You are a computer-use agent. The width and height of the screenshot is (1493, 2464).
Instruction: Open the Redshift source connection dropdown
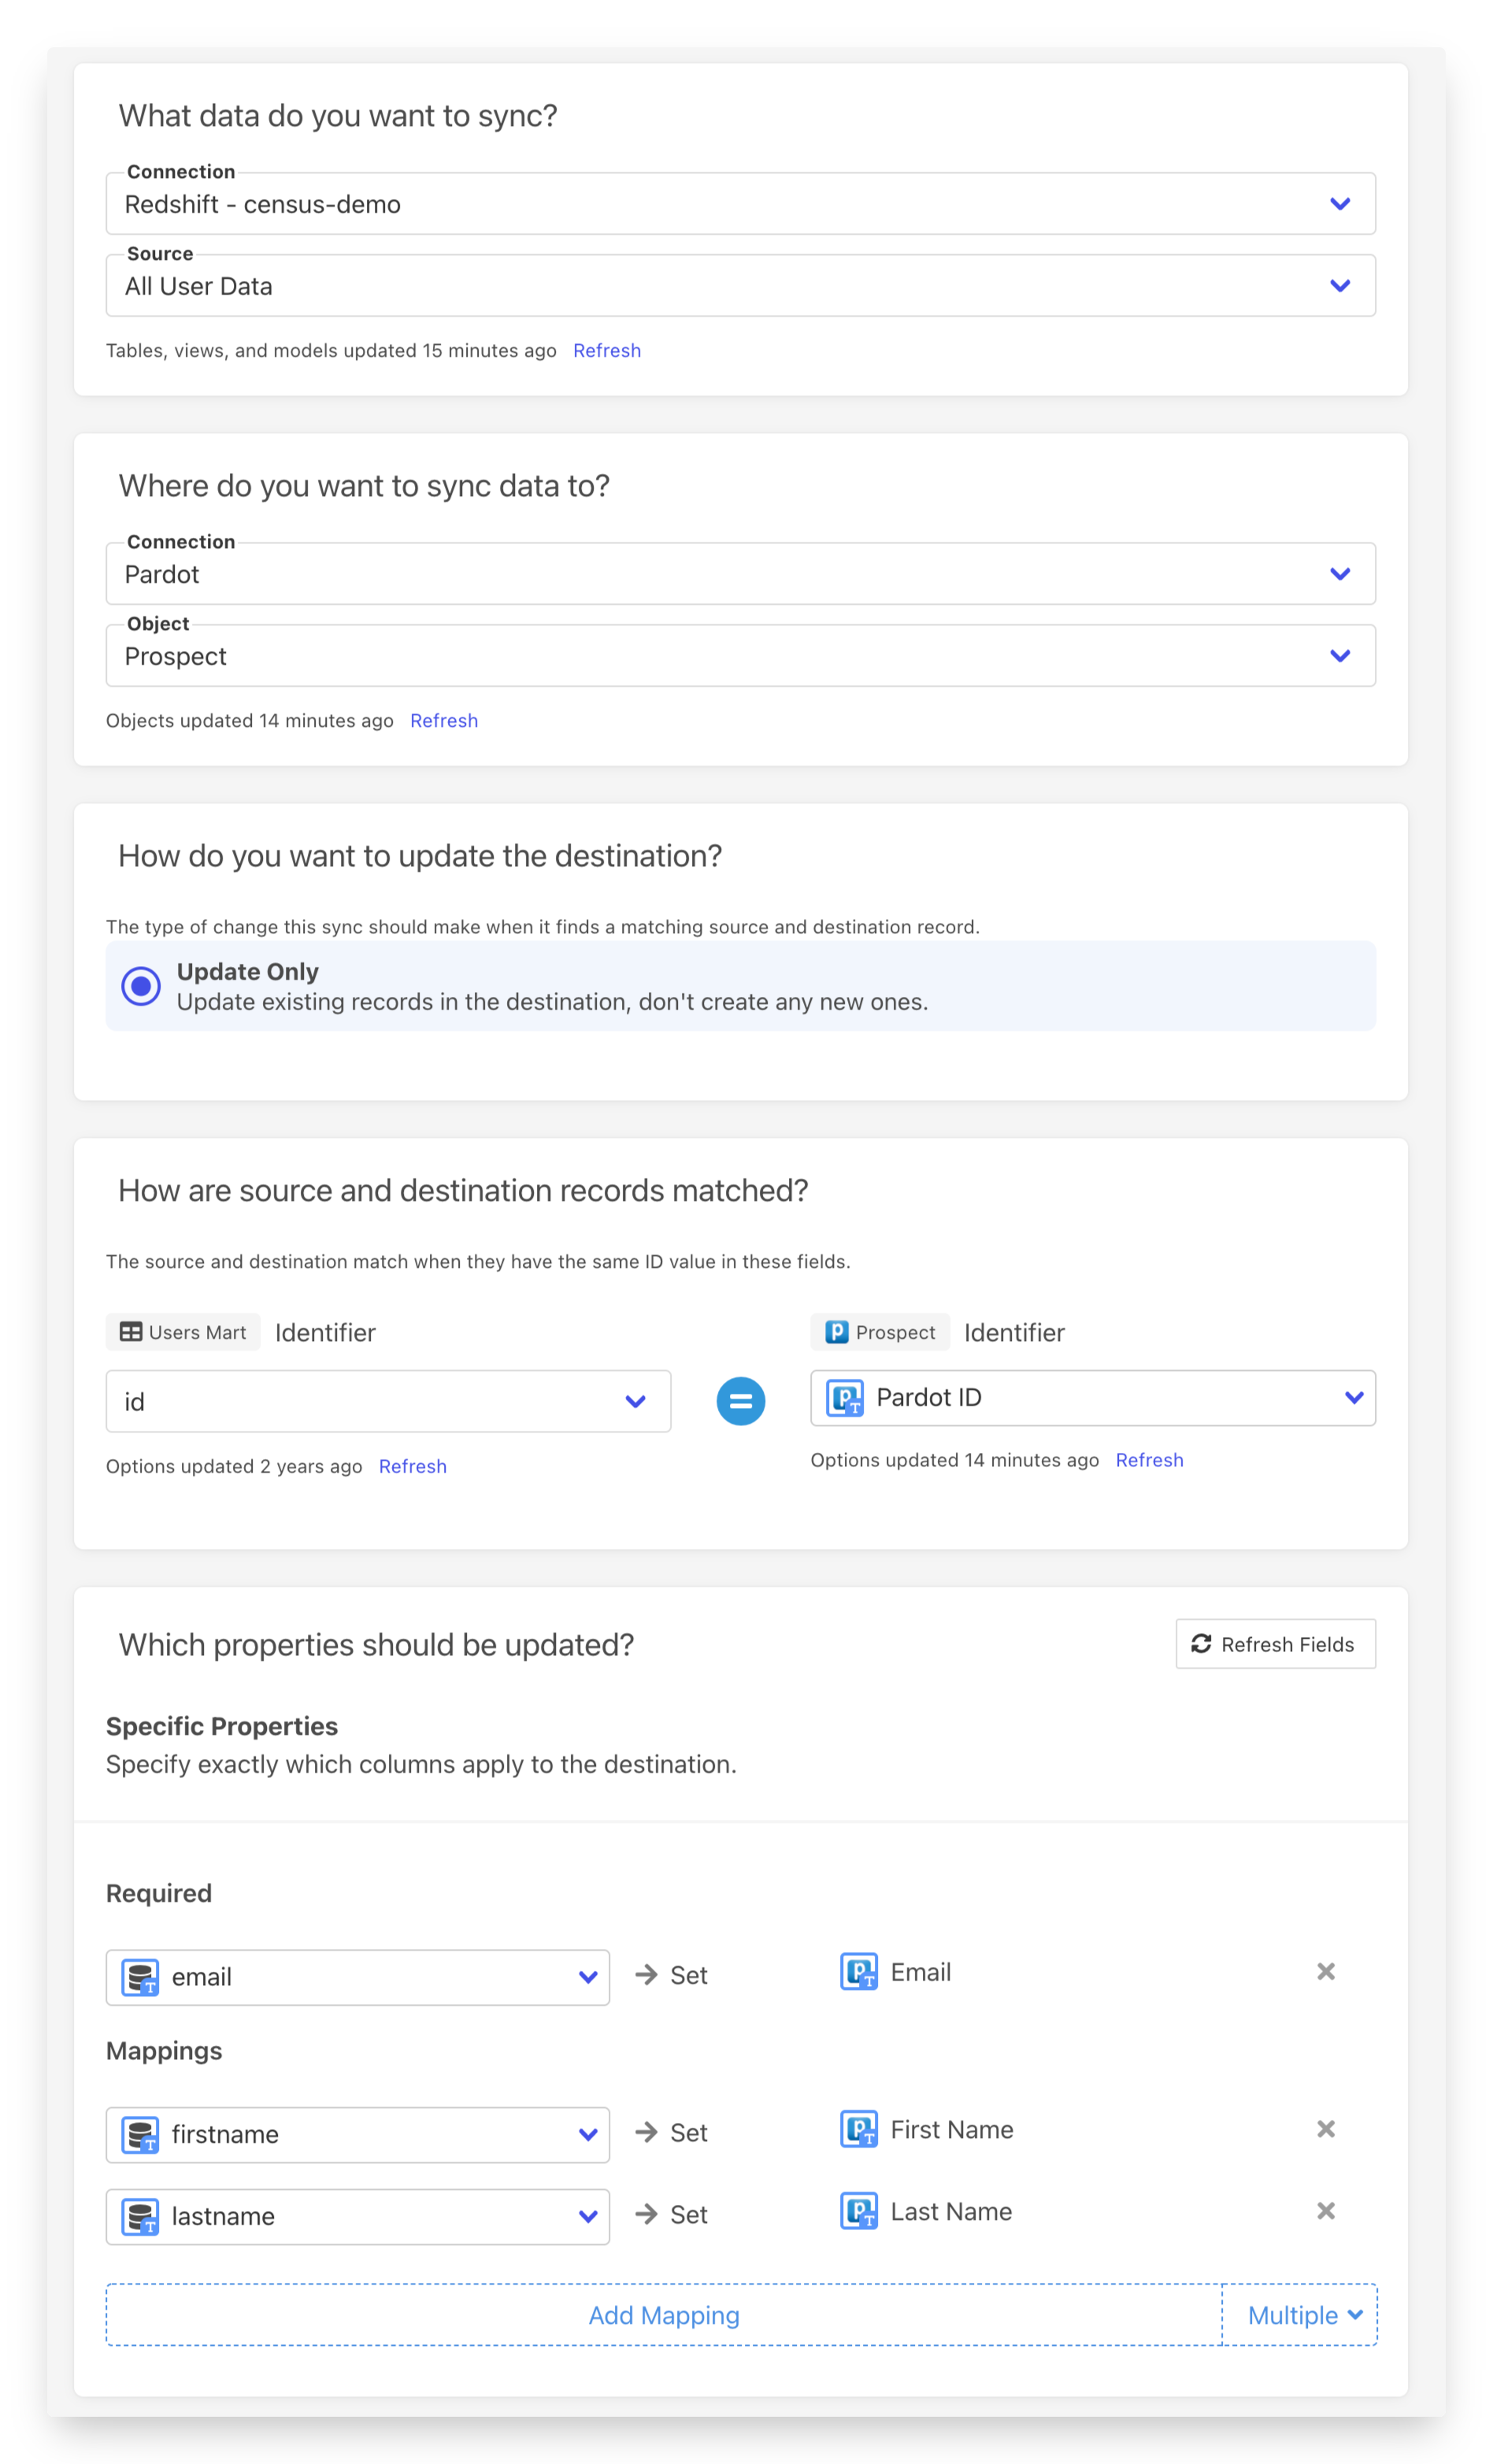pyautogui.click(x=740, y=204)
